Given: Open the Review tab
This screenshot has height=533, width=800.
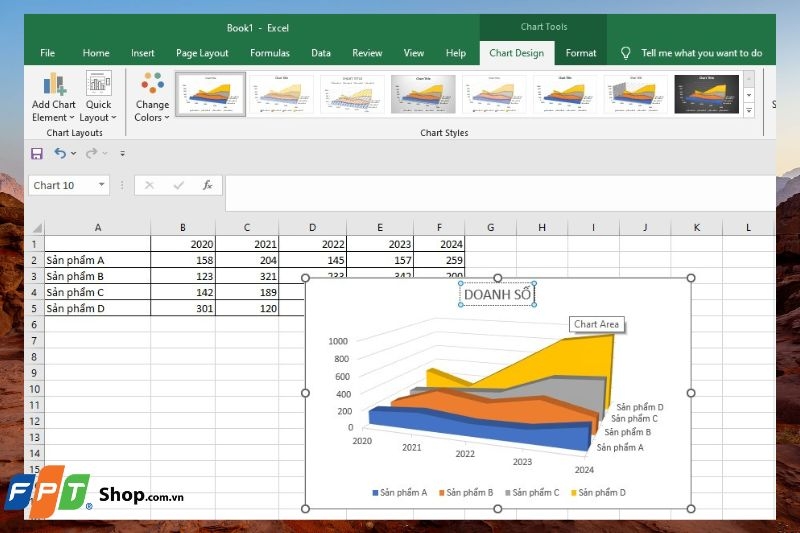Looking at the screenshot, I should 367,53.
